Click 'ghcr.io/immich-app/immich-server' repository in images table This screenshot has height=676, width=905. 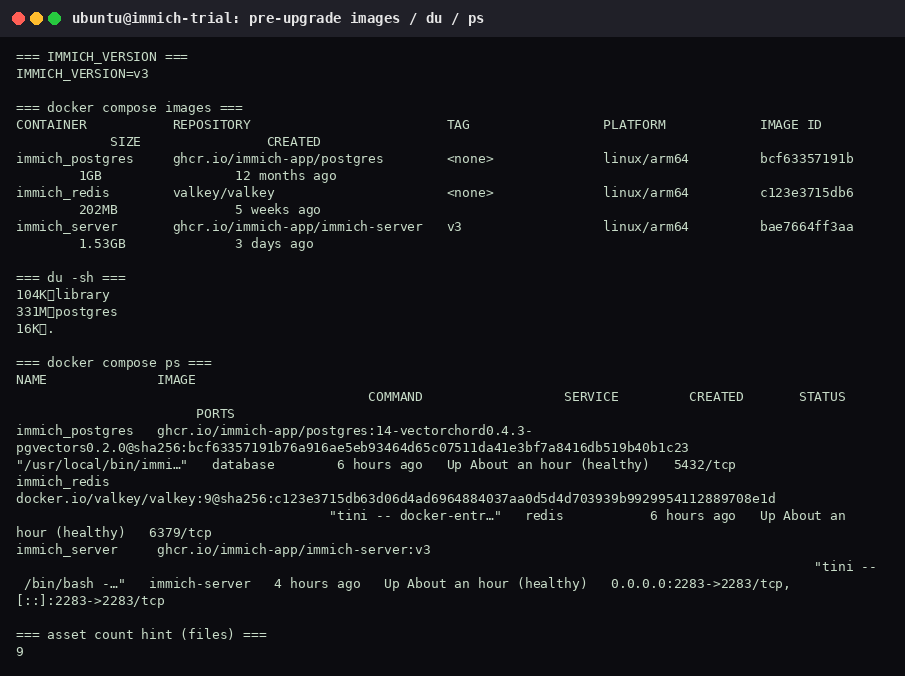(297, 227)
